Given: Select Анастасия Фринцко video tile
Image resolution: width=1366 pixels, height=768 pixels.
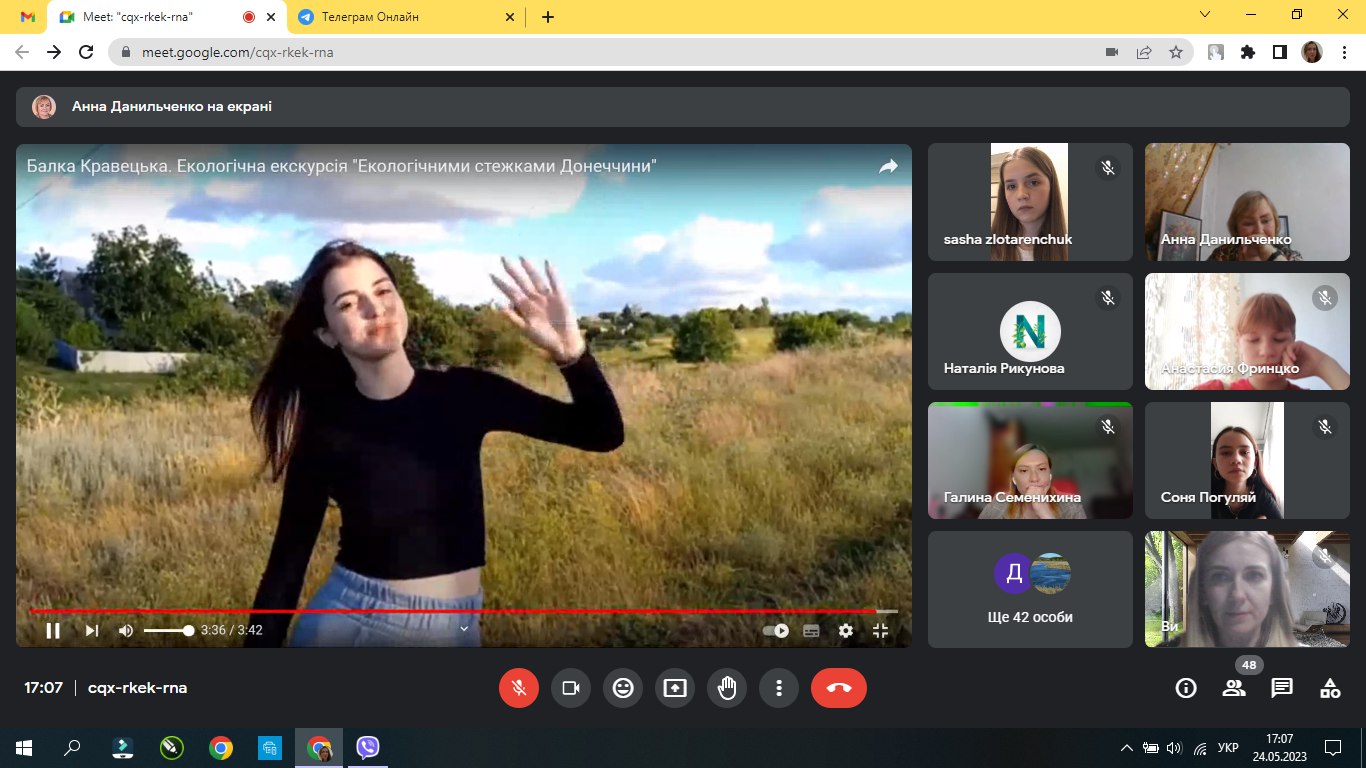Looking at the screenshot, I should tap(1247, 331).
